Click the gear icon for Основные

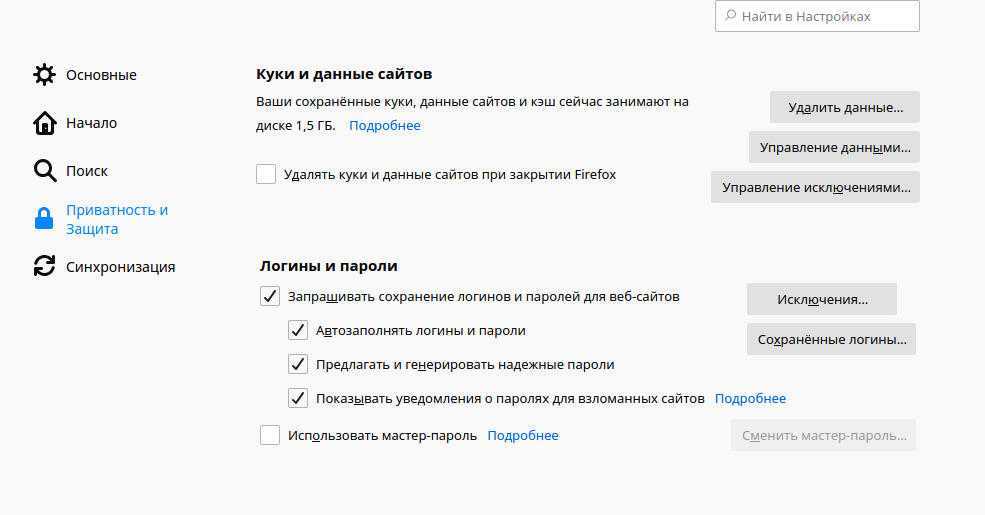tap(45, 75)
